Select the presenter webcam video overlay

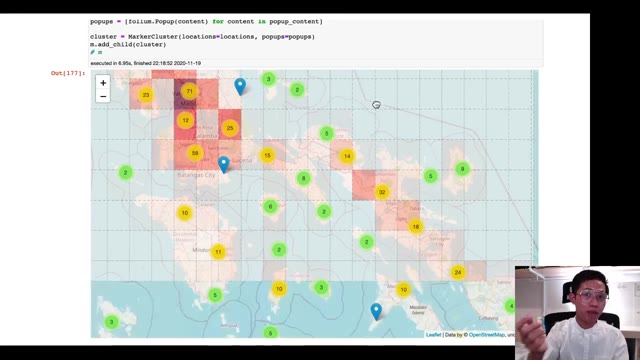click(x=577, y=313)
